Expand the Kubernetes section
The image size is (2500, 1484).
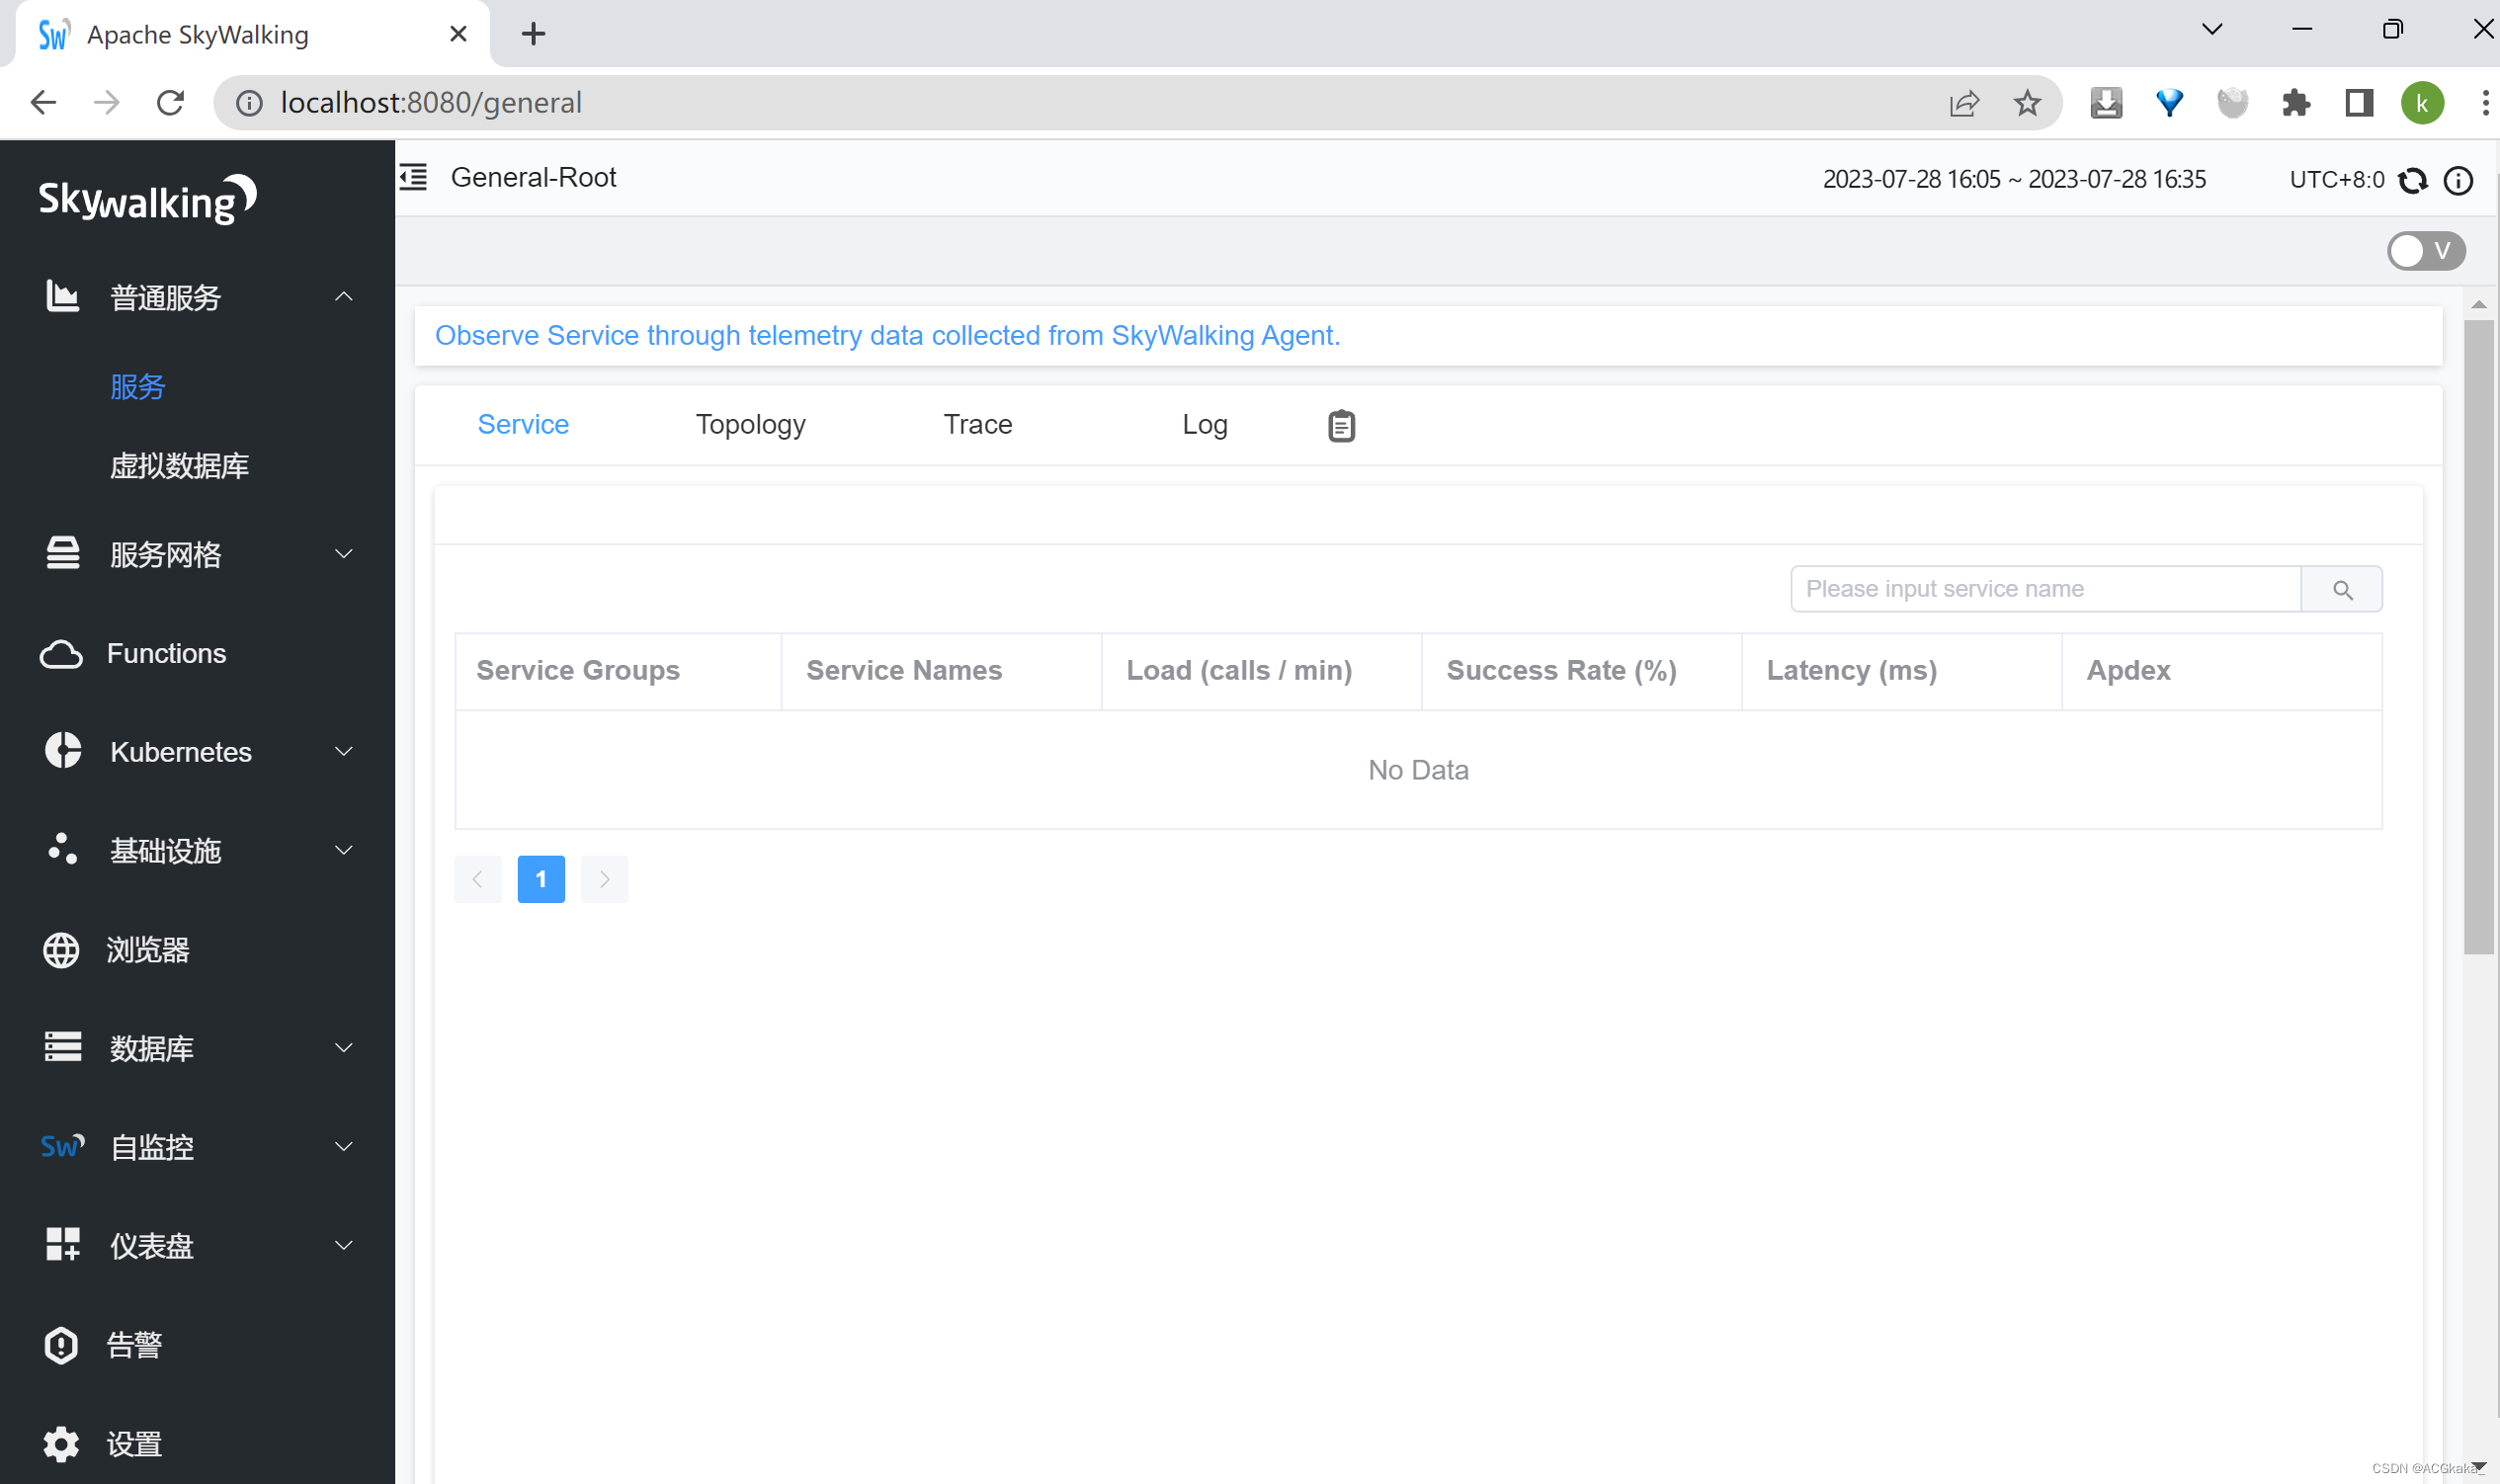343,751
